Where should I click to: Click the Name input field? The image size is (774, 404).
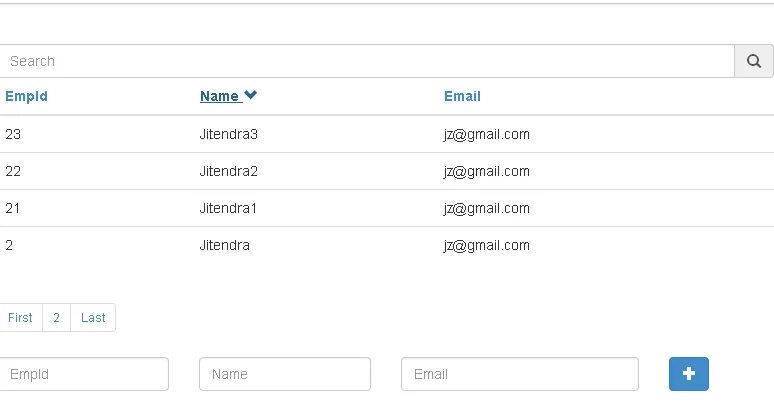pyautogui.click(x=285, y=374)
